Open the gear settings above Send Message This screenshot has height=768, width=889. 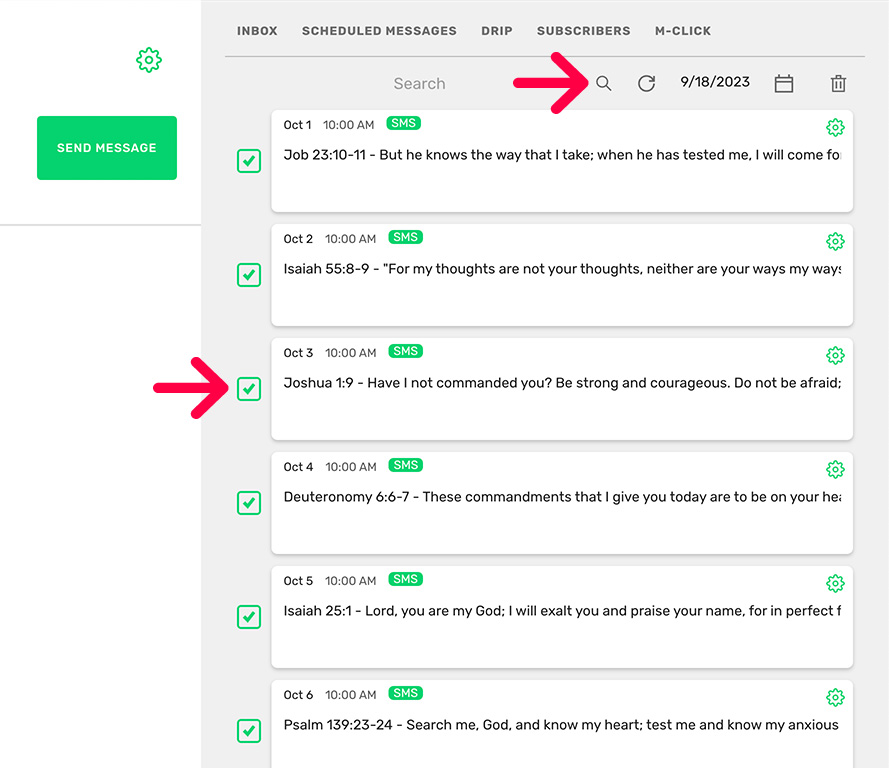click(x=149, y=61)
